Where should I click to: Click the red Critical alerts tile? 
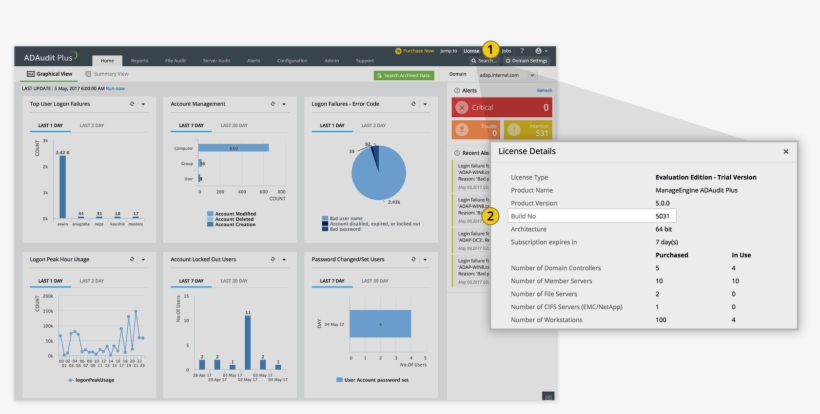(501, 107)
